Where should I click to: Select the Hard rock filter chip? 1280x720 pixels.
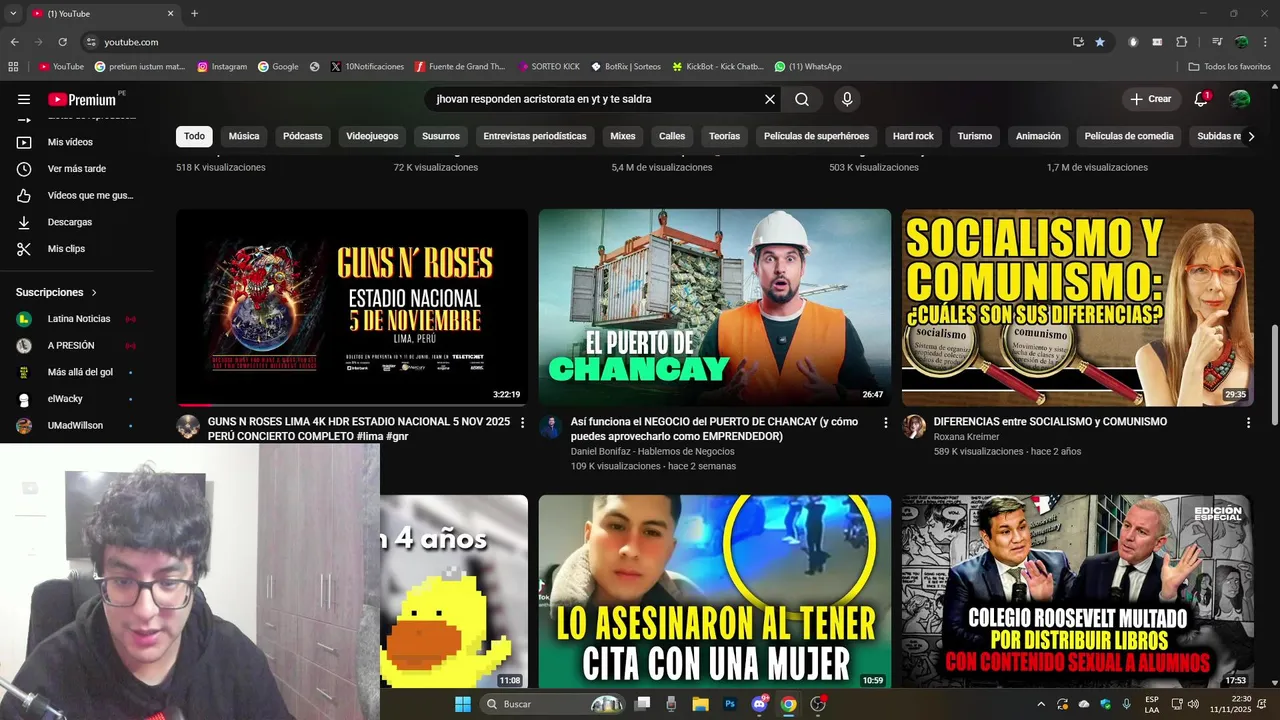point(913,136)
